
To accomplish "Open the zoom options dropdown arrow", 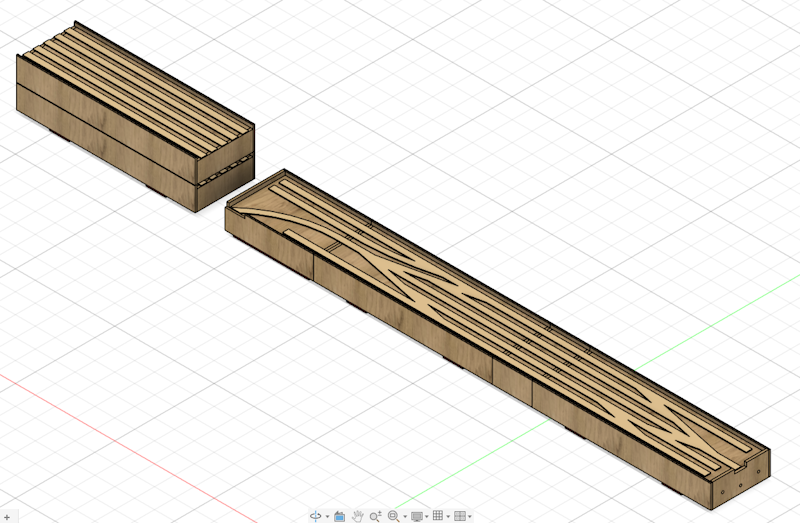I will click(x=405, y=516).
